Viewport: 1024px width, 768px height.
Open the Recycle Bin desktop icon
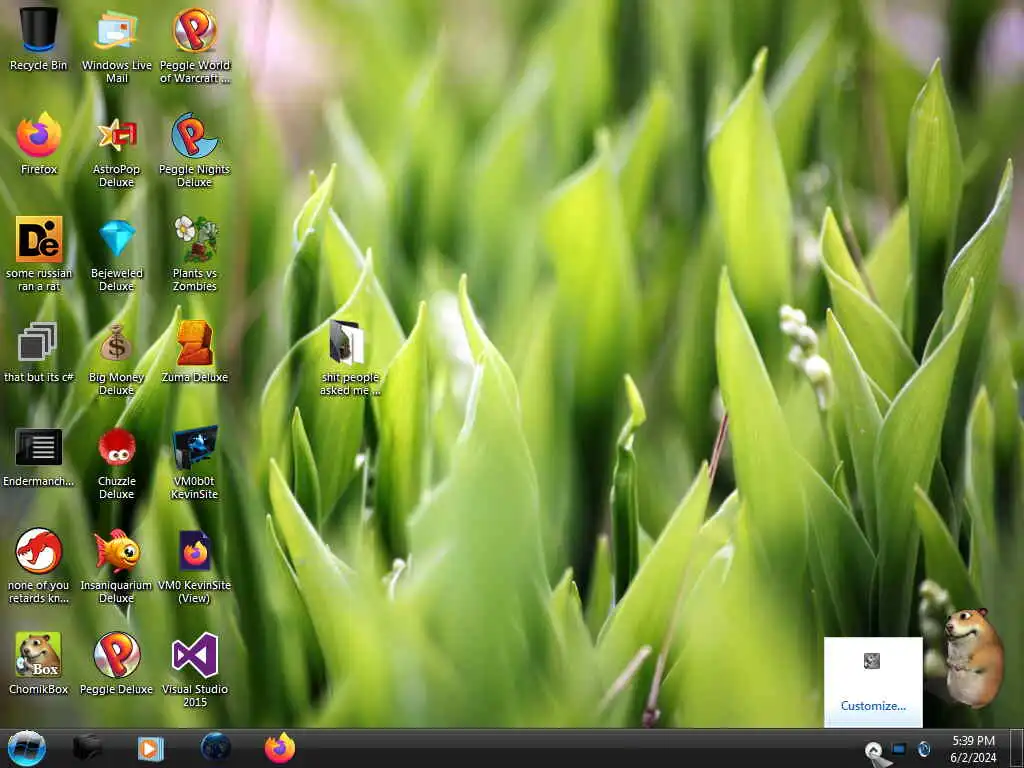tap(39, 38)
